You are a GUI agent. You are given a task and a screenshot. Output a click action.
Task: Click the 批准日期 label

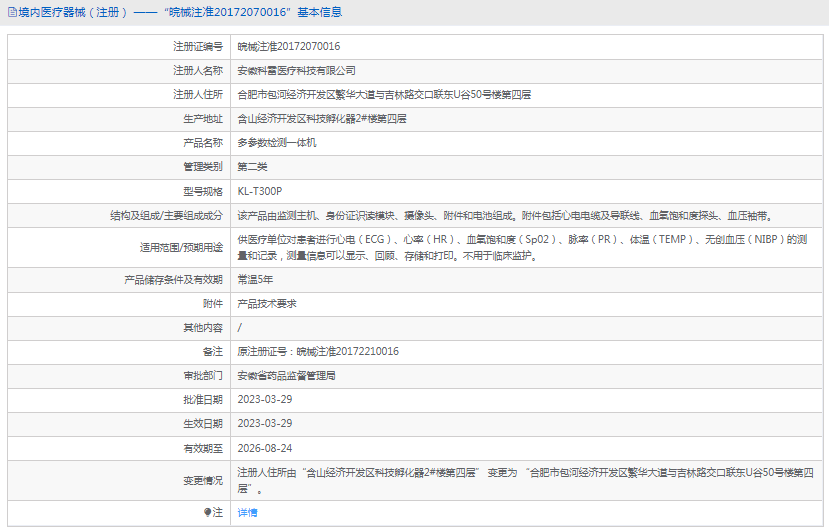203,399
